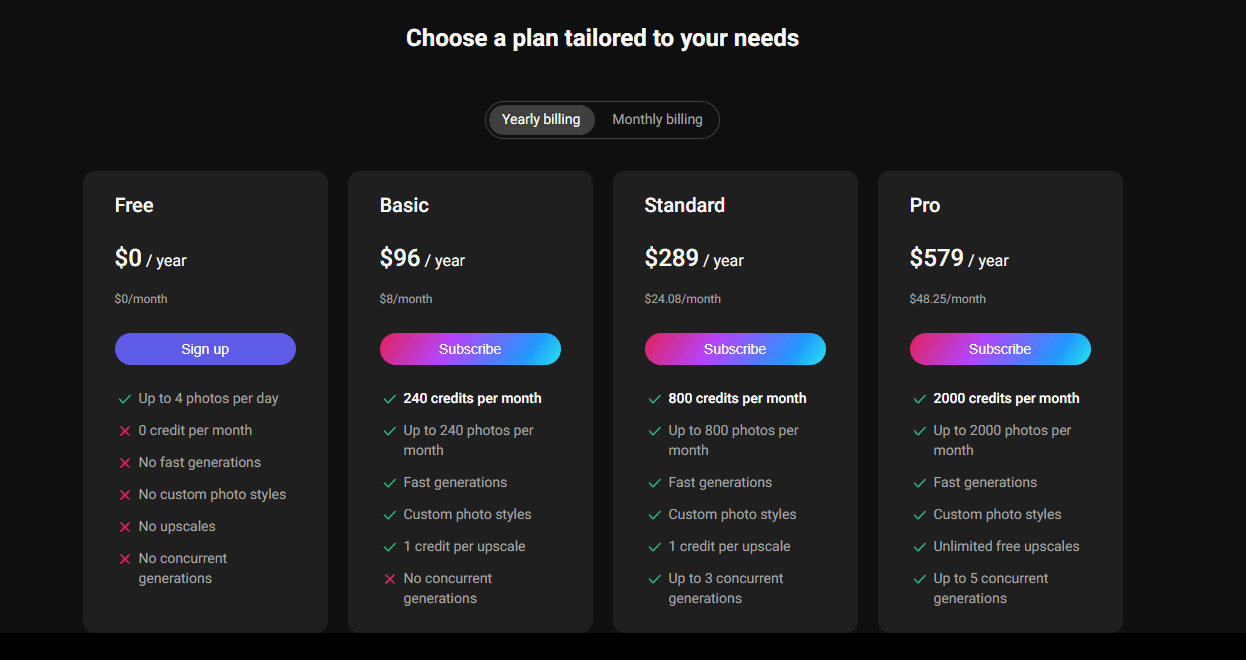Click checkmark beside Up to 4 photos per day
The image size is (1246, 660).
tap(125, 399)
